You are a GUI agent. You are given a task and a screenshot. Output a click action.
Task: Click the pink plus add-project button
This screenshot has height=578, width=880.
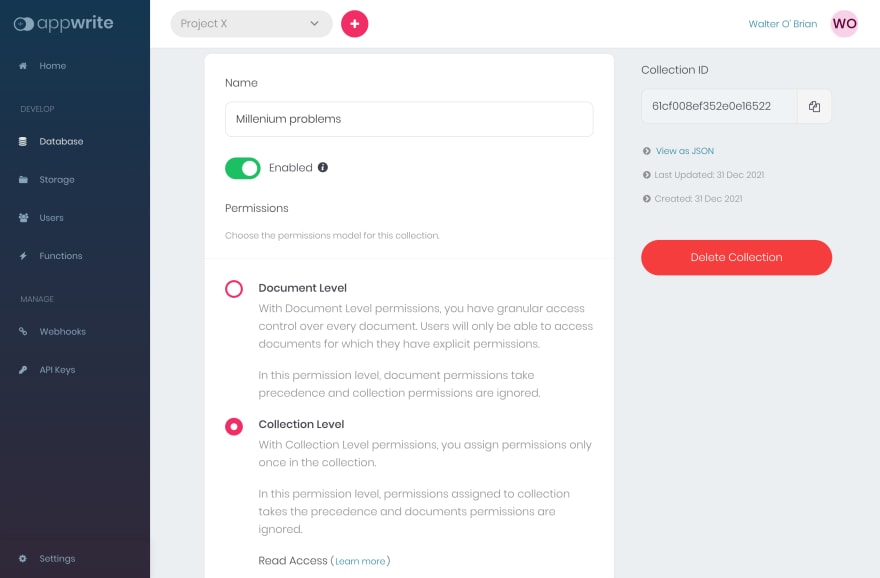click(x=355, y=24)
